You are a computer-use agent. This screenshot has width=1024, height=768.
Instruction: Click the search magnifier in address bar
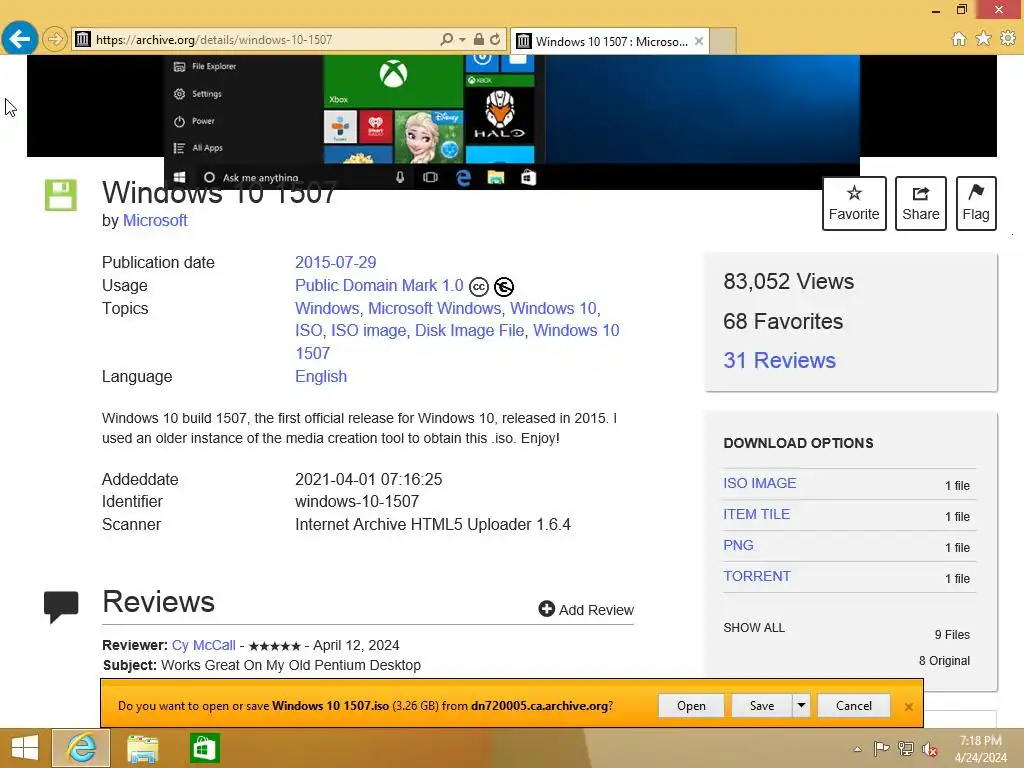447,39
